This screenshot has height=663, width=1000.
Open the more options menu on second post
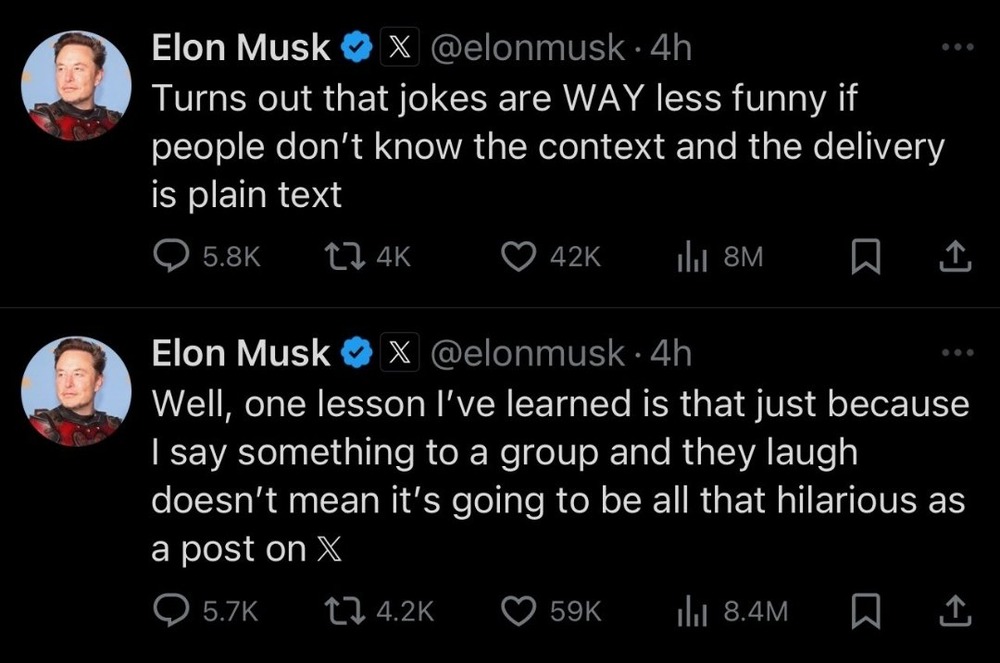coord(957,354)
